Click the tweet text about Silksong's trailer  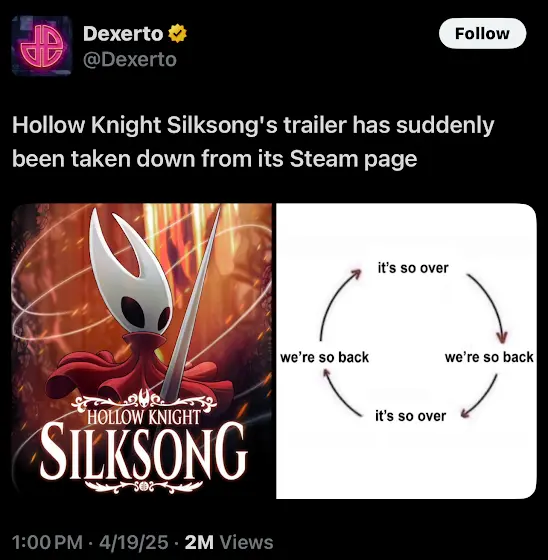pos(253,141)
